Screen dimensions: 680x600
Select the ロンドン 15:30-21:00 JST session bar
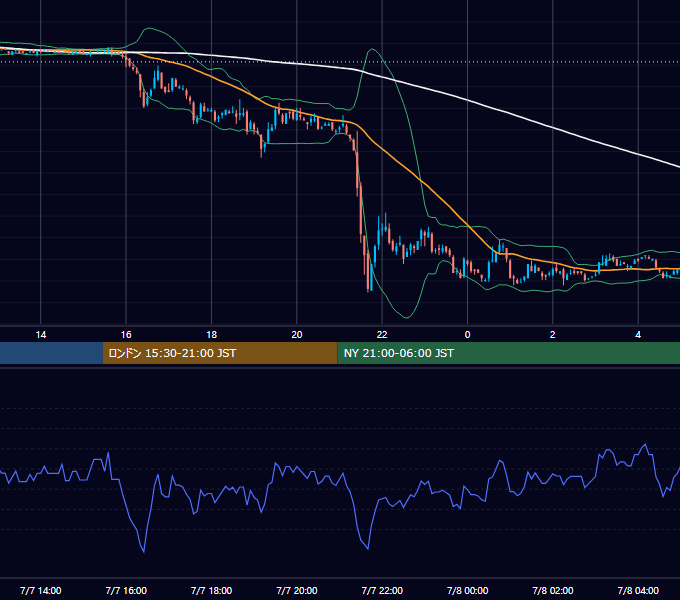coord(220,353)
